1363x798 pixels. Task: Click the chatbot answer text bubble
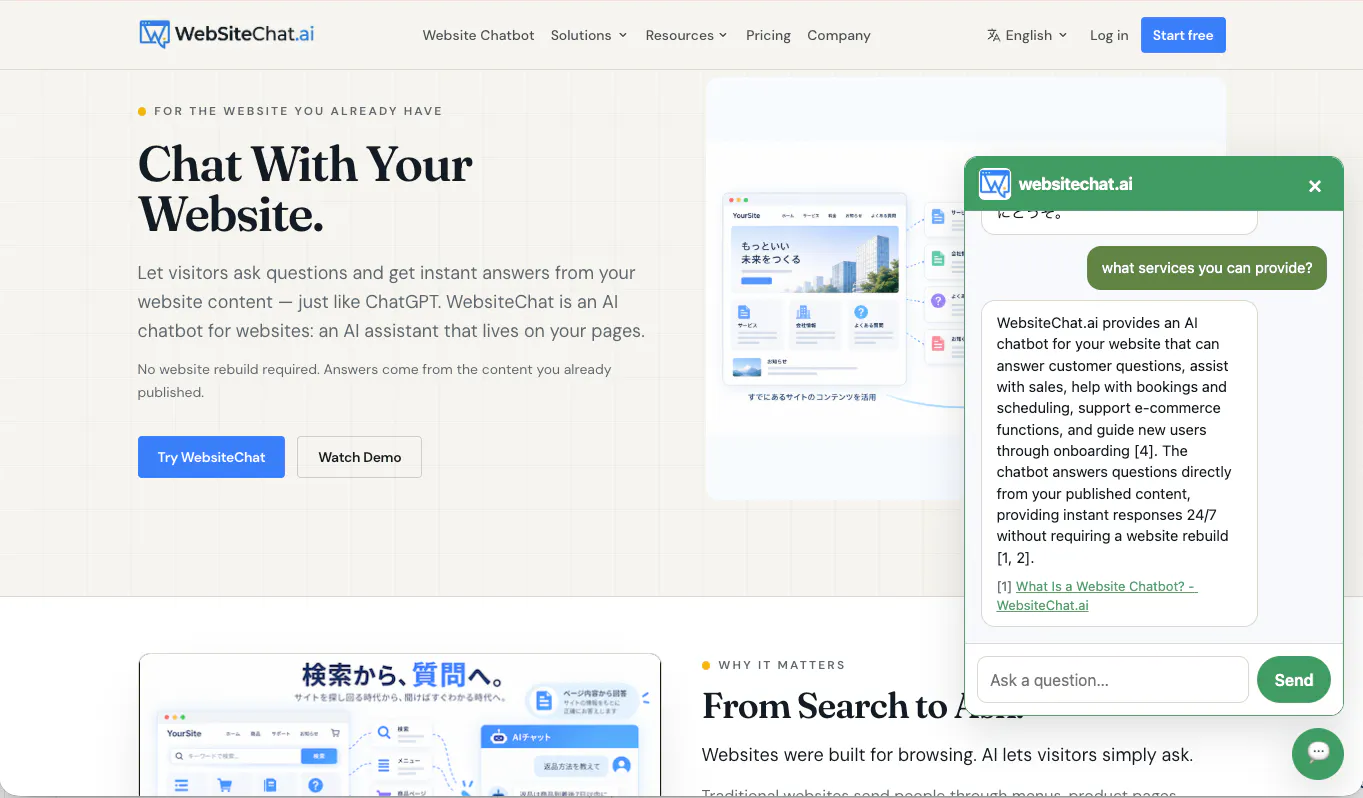(1119, 463)
